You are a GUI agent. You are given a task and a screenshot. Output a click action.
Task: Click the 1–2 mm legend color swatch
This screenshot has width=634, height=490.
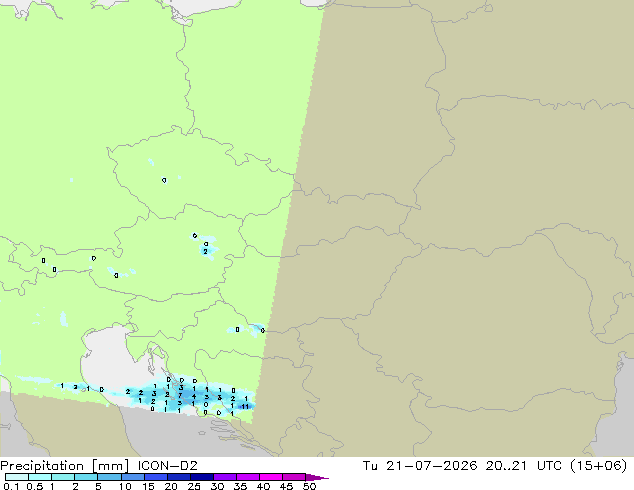coord(63,477)
